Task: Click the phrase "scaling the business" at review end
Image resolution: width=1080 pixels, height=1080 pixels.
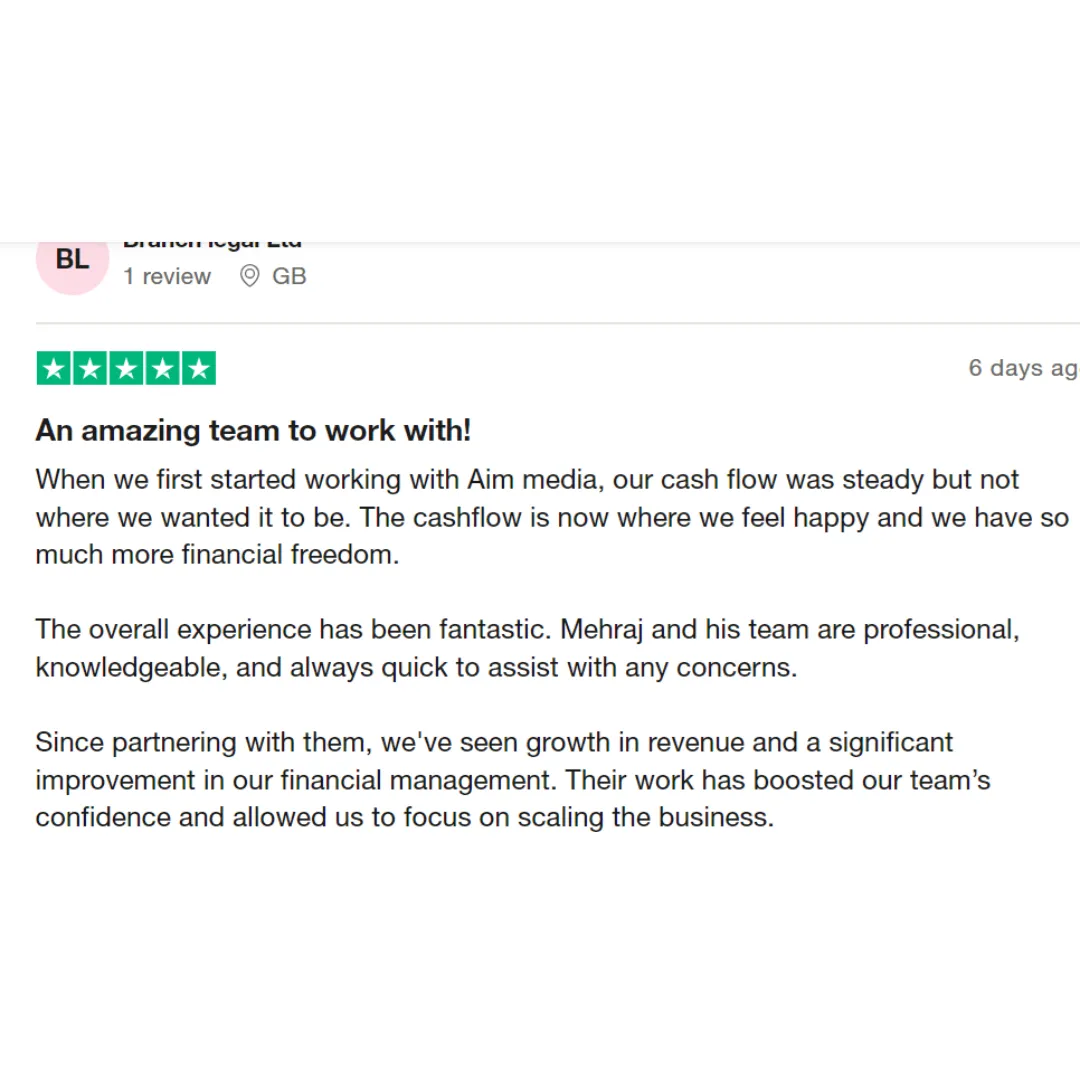Action: [x=645, y=818]
